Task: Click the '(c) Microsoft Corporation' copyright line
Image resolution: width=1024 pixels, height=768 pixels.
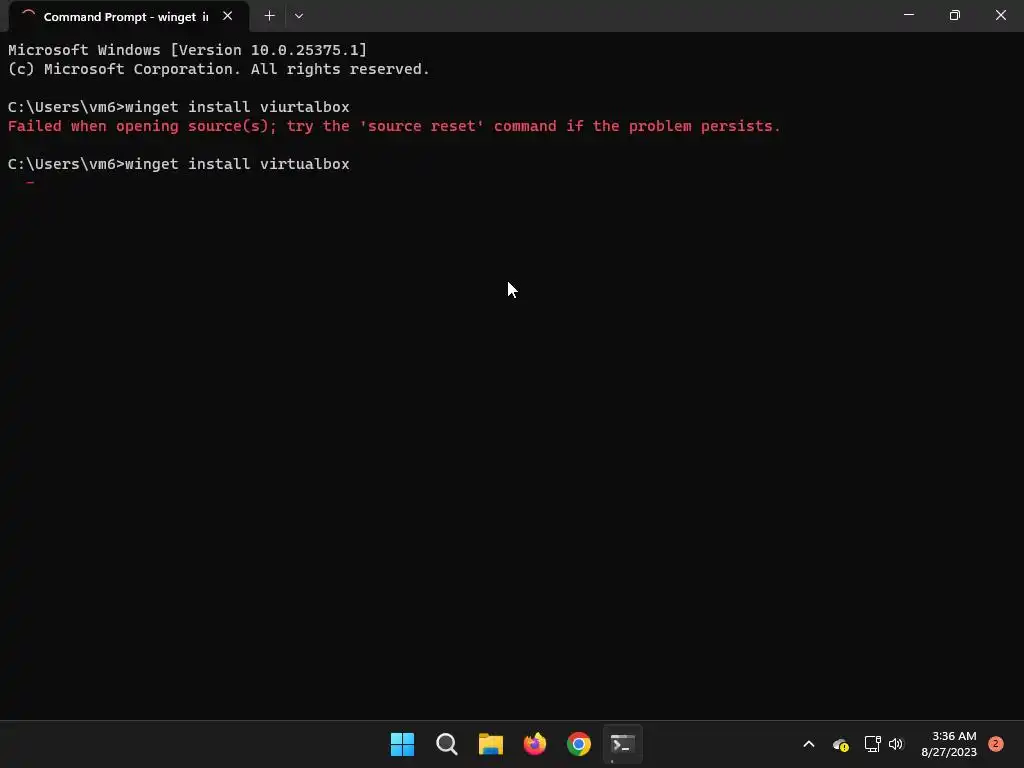Action: pyautogui.click(x=219, y=69)
